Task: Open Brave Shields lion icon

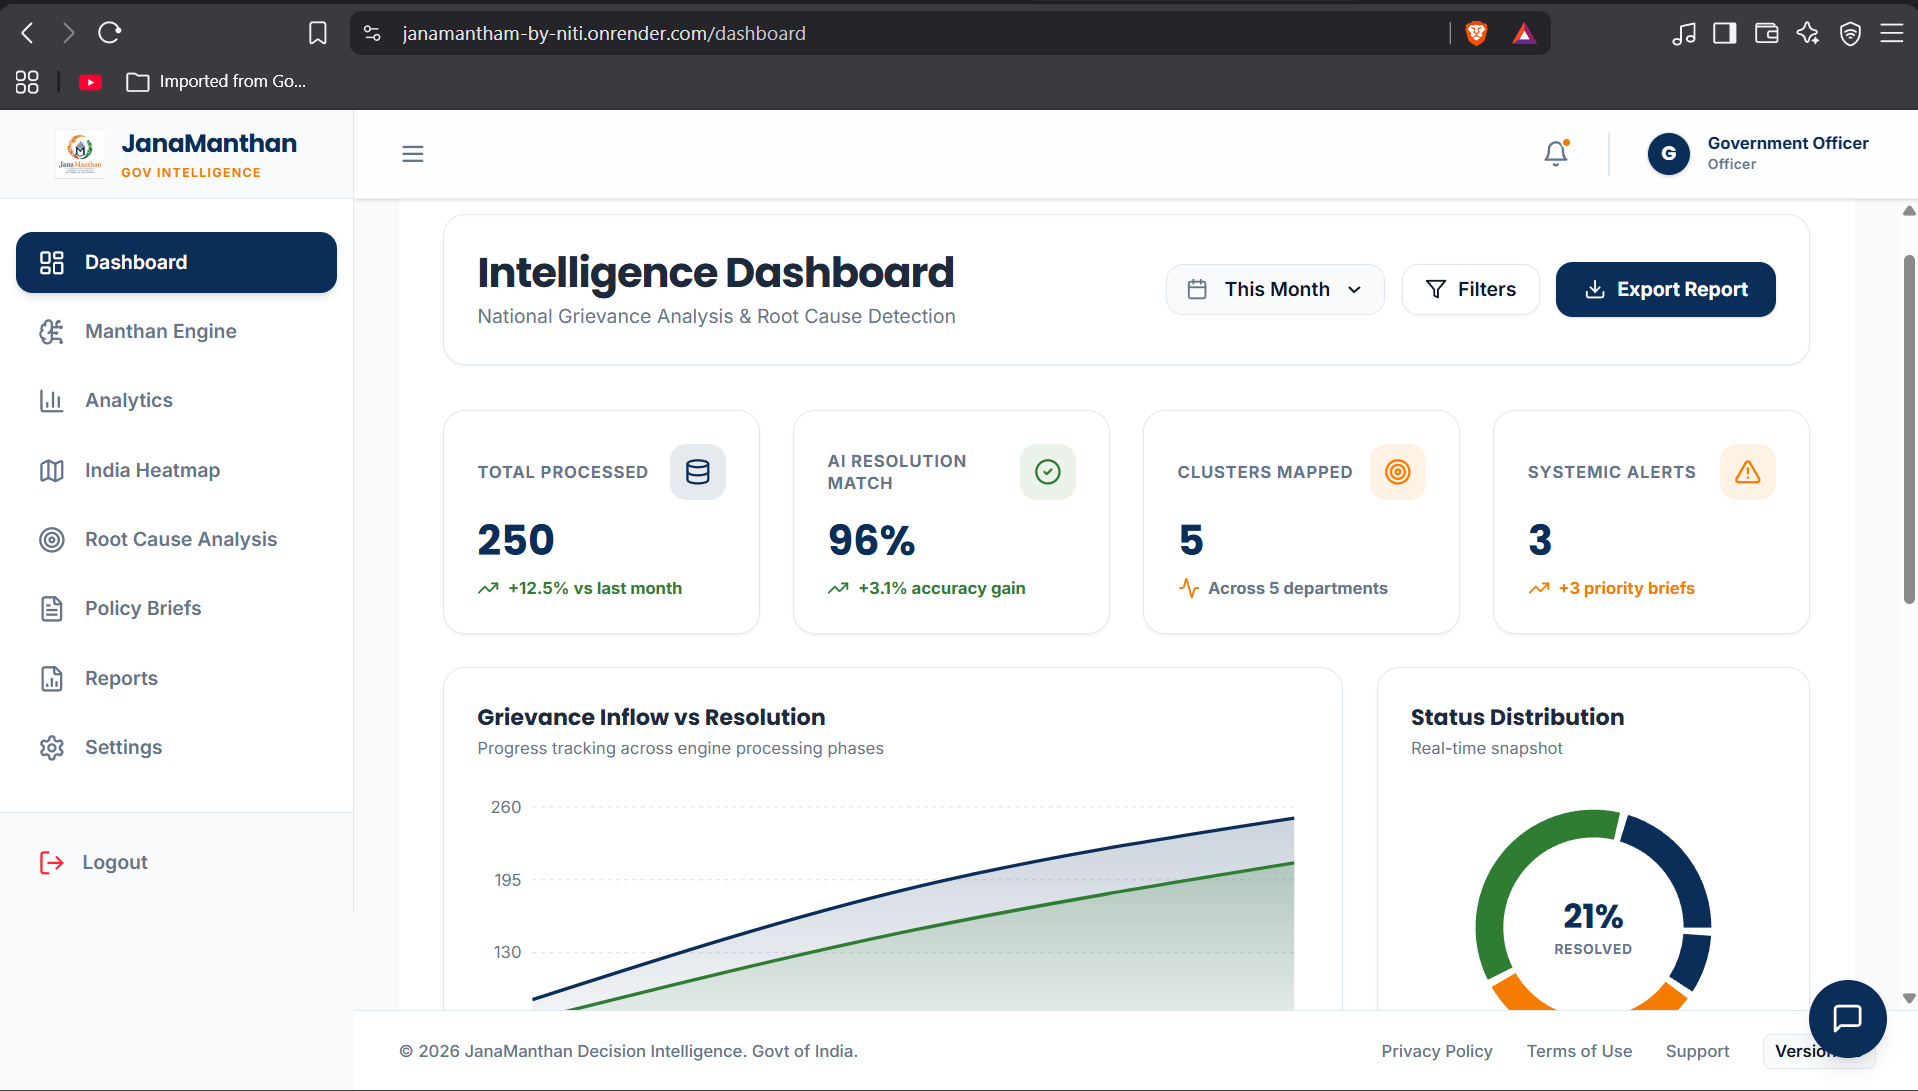Action: click(x=1476, y=33)
